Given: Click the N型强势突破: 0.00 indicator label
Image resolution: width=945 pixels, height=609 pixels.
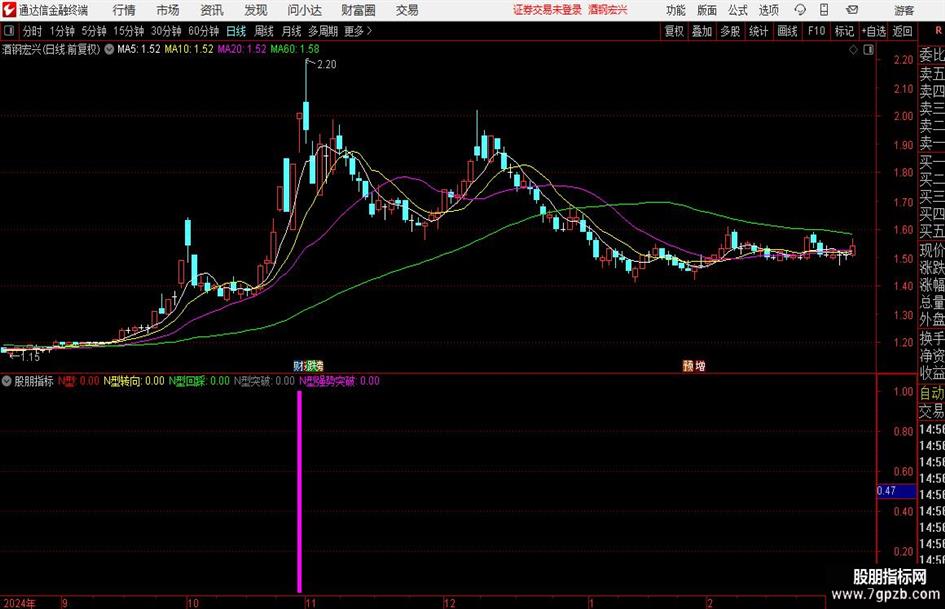Looking at the screenshot, I should point(339,381).
